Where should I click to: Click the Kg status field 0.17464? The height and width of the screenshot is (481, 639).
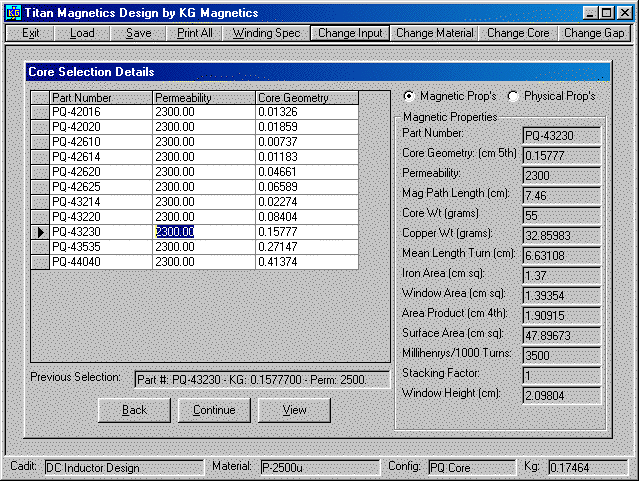pos(588,468)
